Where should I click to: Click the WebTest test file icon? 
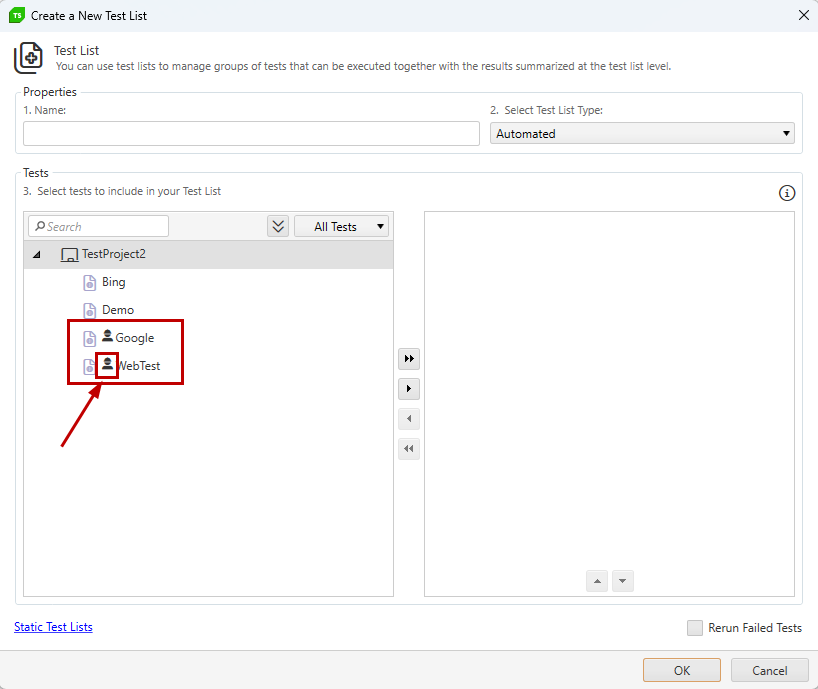point(89,366)
